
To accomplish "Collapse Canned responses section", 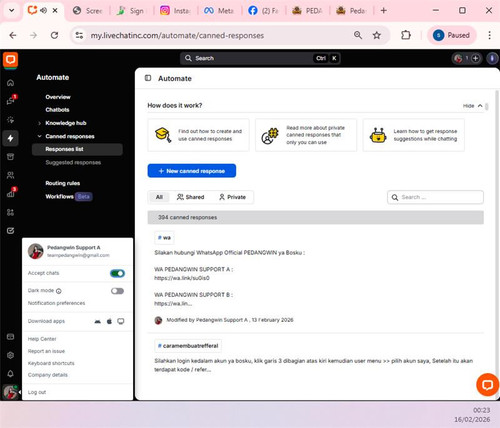I will [39, 136].
